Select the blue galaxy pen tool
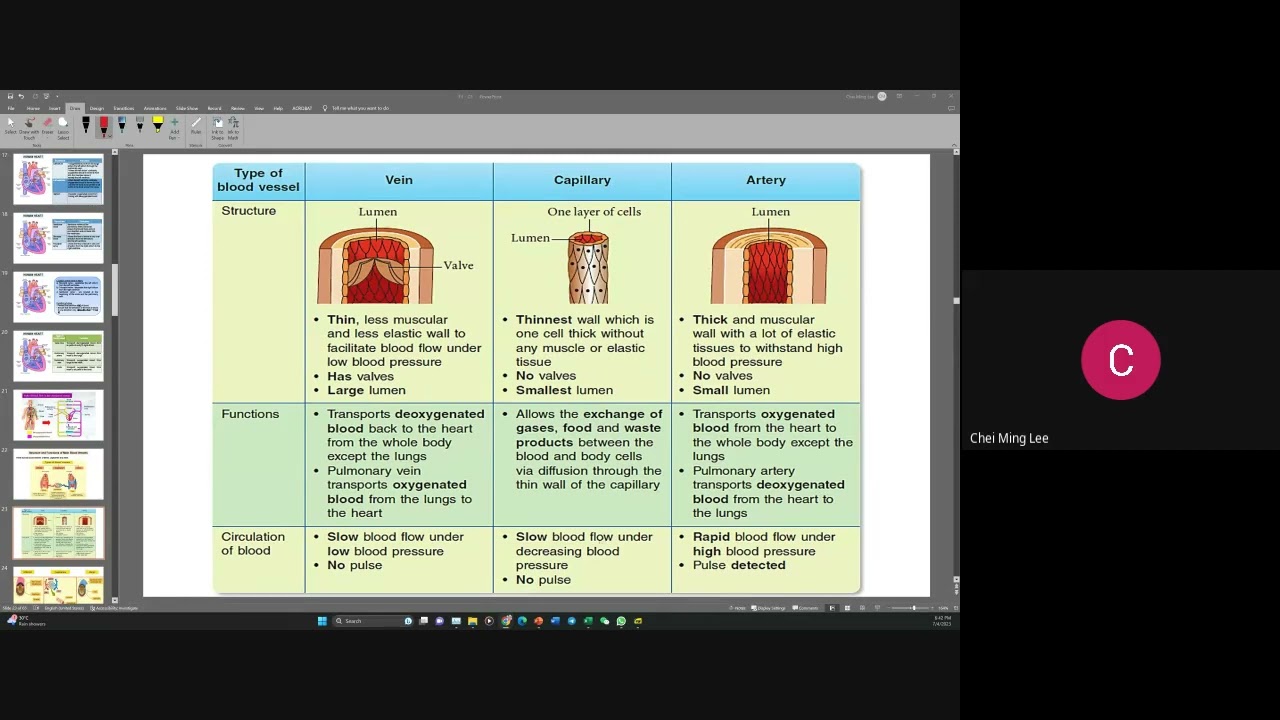1280x720 pixels. pyautogui.click(x=122, y=124)
